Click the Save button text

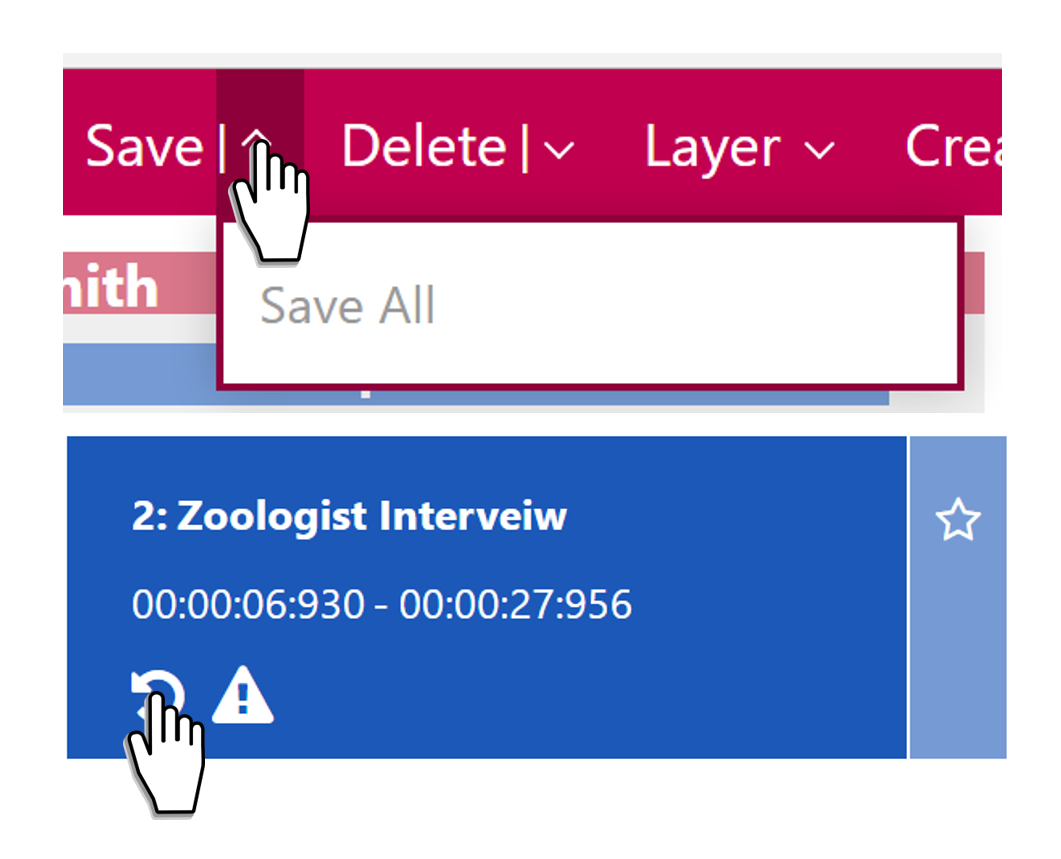coord(143,147)
